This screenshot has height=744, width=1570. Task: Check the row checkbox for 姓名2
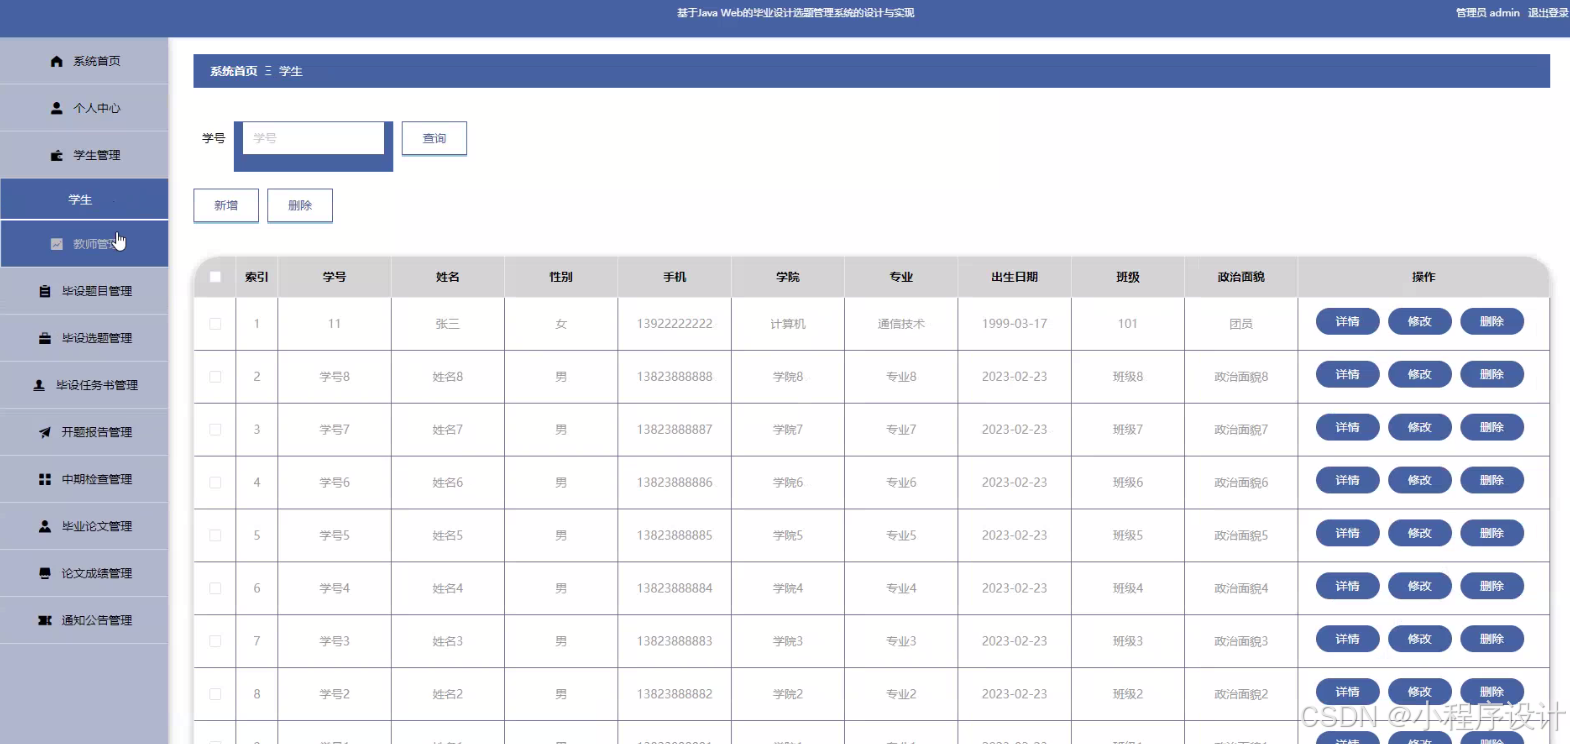(215, 694)
